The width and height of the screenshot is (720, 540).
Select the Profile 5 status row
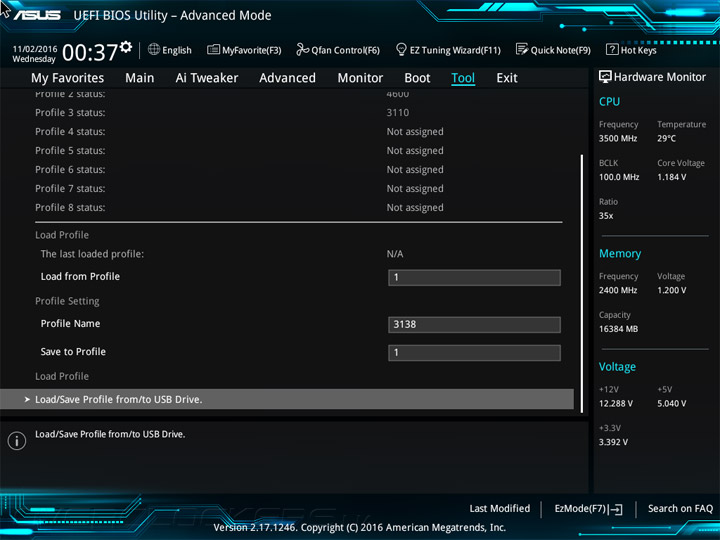point(298,151)
